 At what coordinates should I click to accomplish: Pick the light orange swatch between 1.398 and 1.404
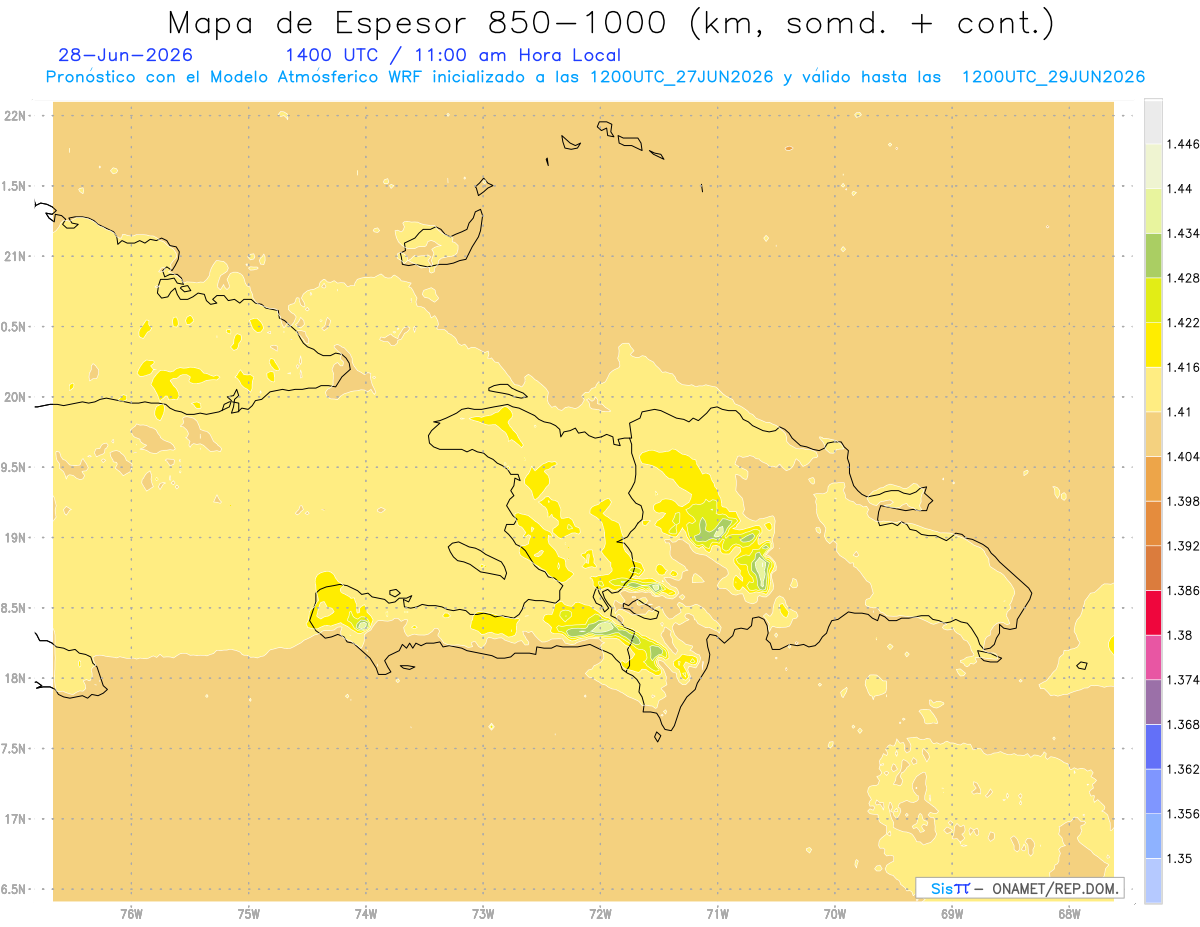(1153, 478)
